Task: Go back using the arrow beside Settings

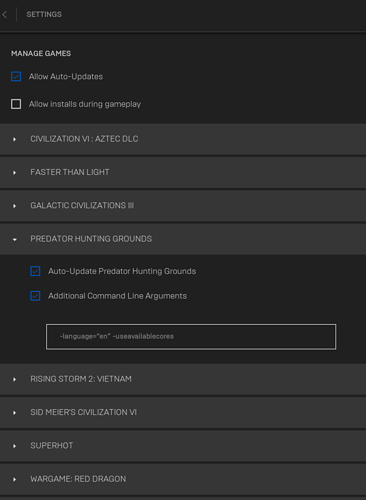Action: click(x=4, y=14)
